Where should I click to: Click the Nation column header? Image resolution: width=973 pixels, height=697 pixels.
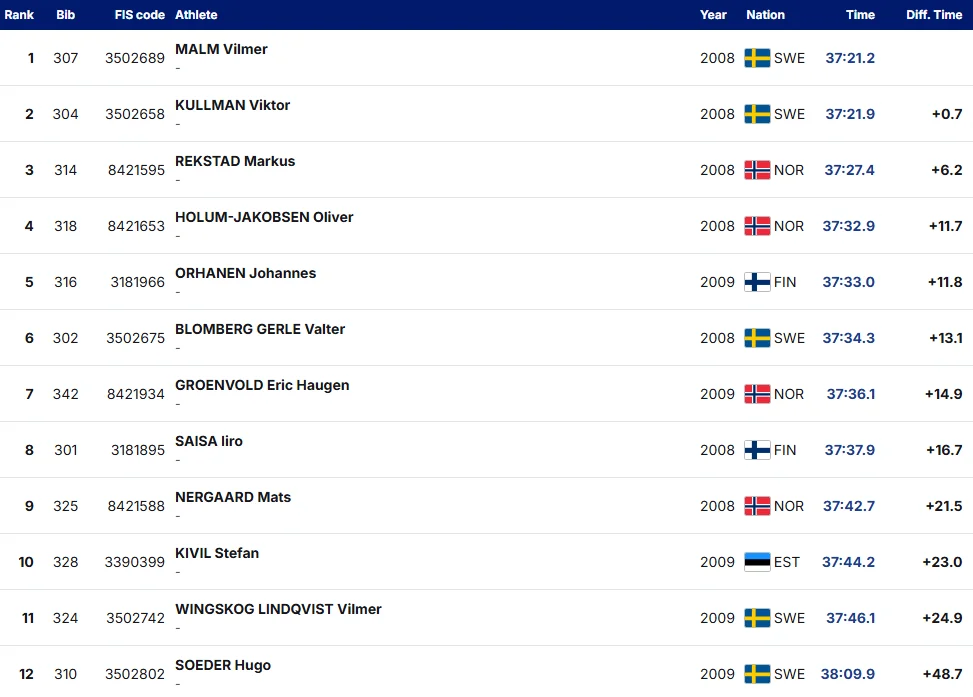pos(765,15)
